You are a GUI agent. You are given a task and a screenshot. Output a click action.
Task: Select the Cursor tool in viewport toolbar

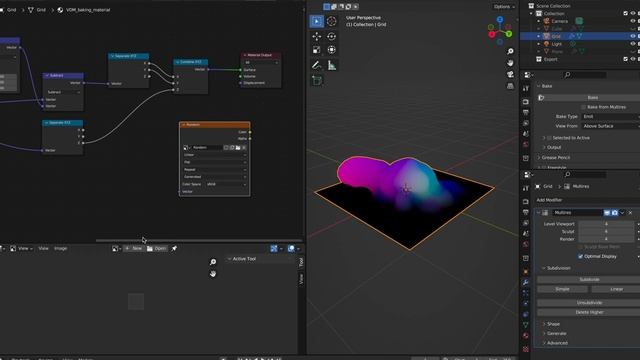(x=331, y=21)
